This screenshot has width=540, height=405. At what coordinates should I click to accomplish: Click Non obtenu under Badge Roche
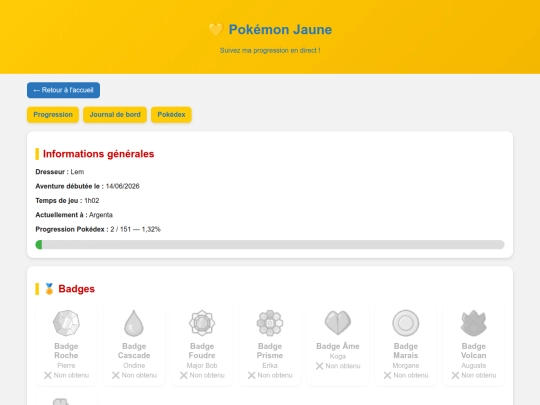pos(71,375)
